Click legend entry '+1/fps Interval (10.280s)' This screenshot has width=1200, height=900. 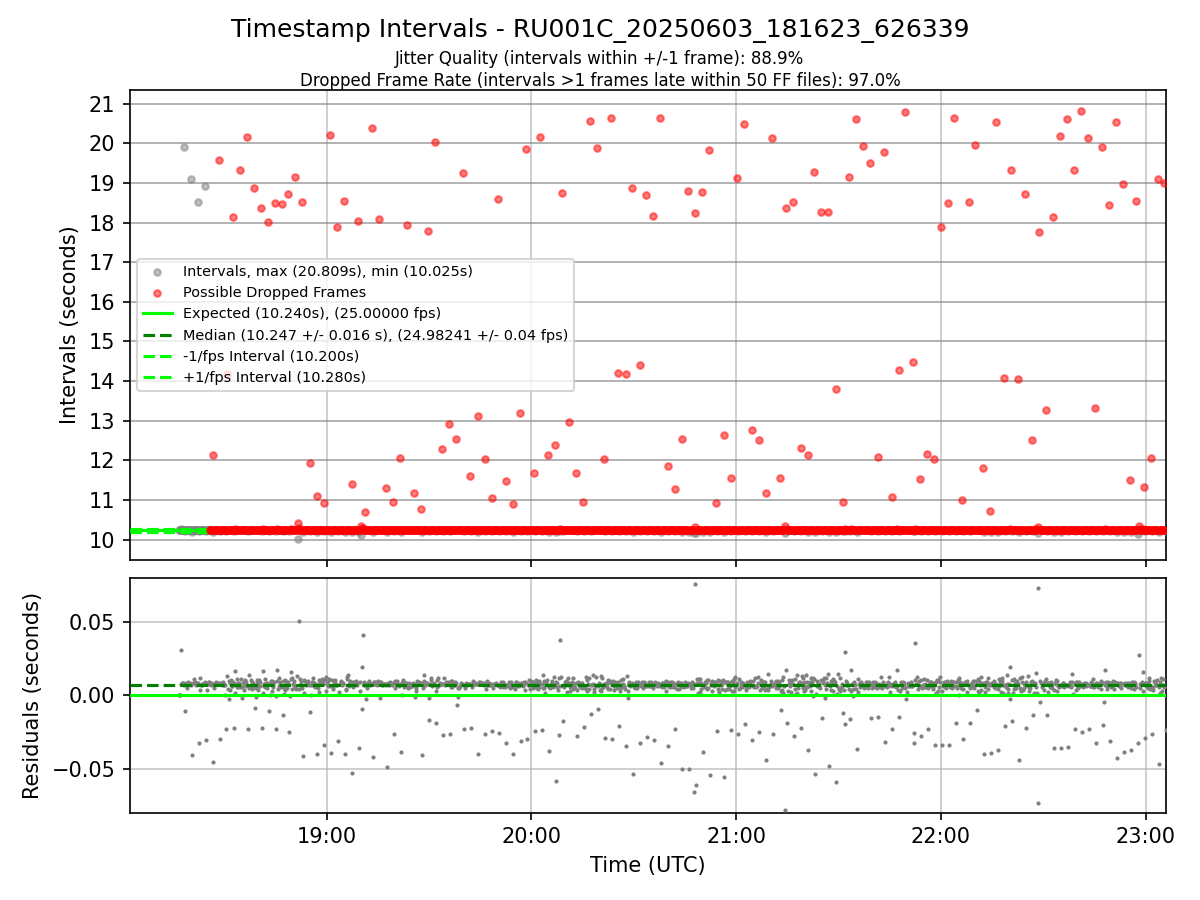274,377
